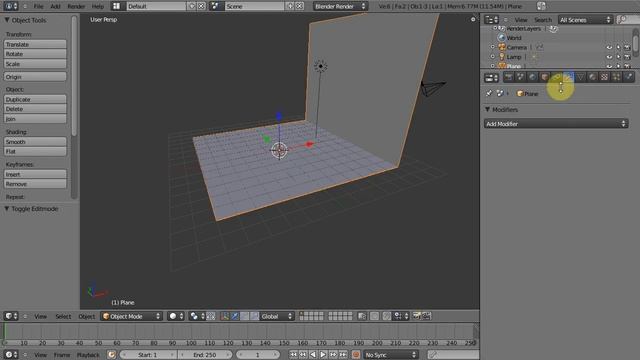Open the Object Mode dropdown

click(x=131, y=316)
